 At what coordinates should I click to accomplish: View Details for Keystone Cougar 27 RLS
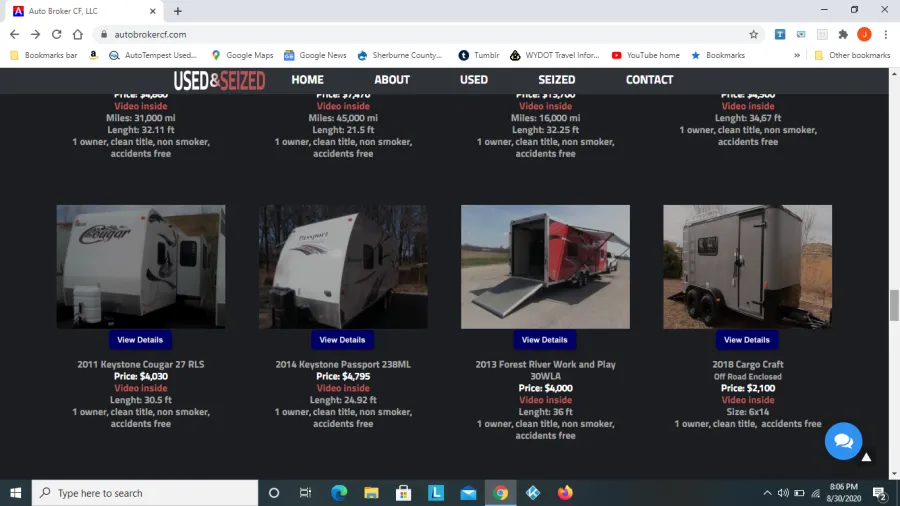(140, 340)
